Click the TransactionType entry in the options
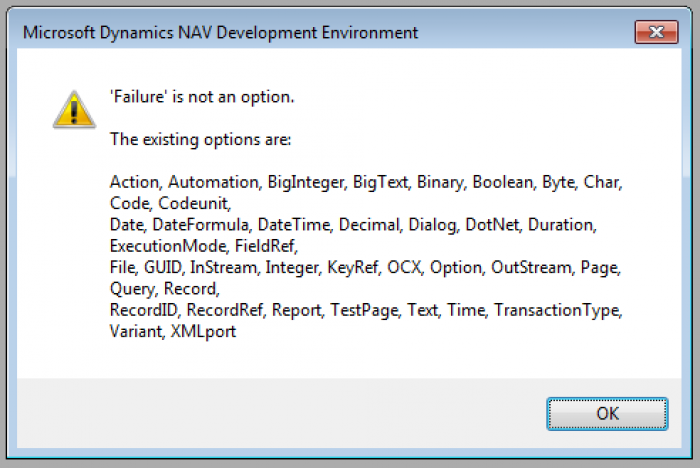 tap(558, 310)
